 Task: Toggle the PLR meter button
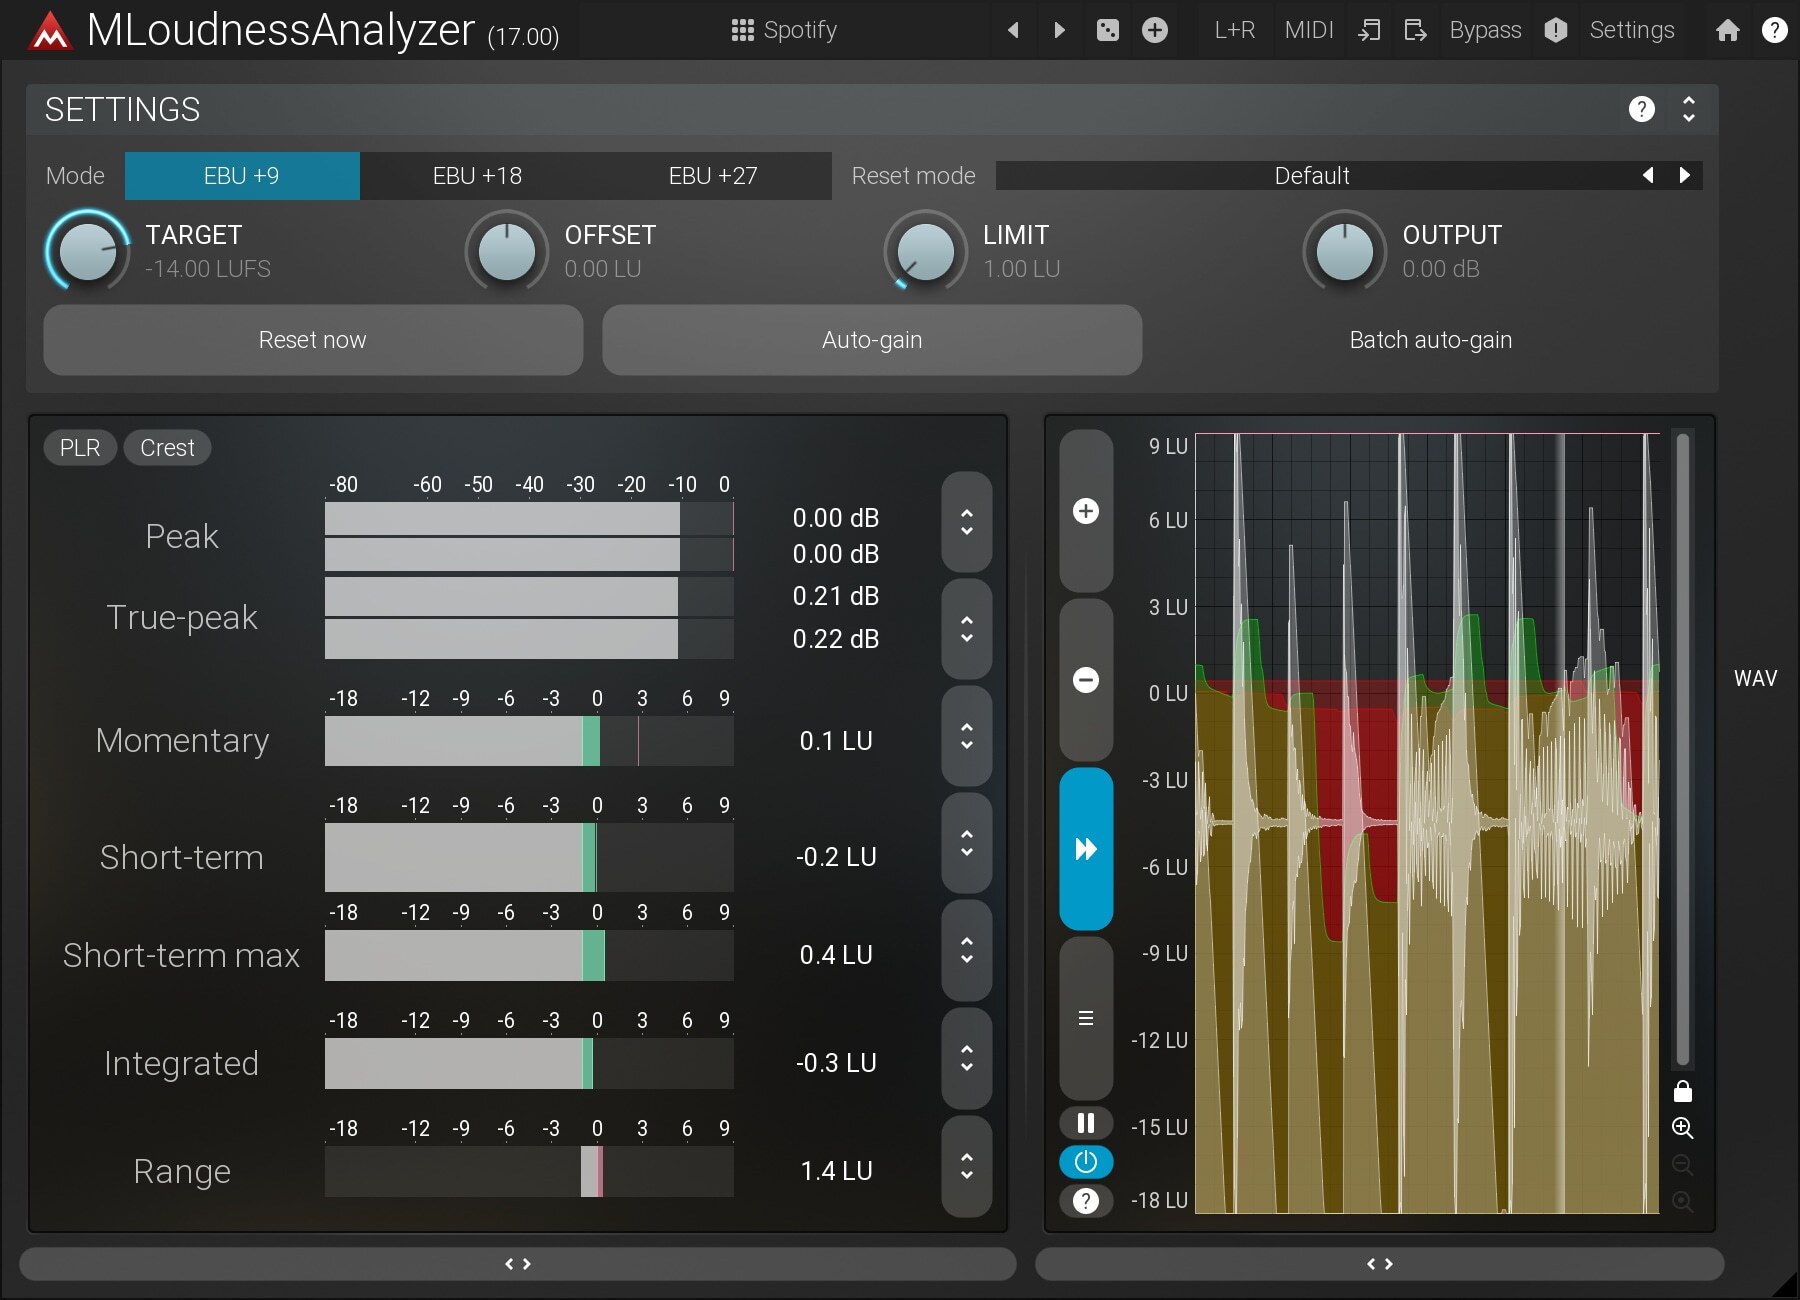point(80,448)
